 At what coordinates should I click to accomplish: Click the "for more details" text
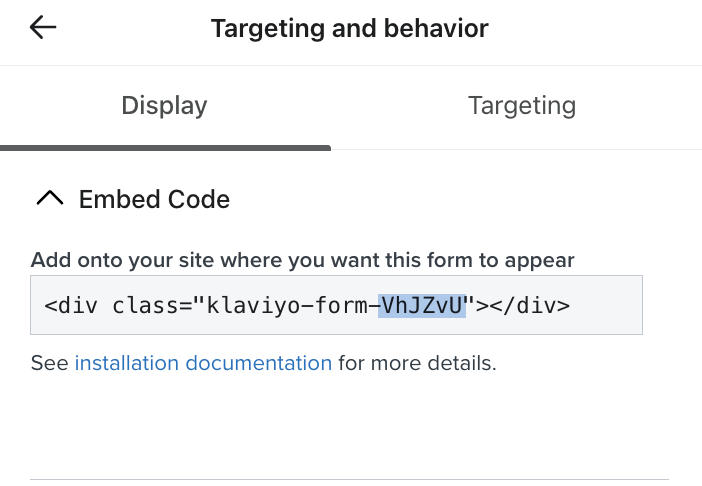(416, 363)
